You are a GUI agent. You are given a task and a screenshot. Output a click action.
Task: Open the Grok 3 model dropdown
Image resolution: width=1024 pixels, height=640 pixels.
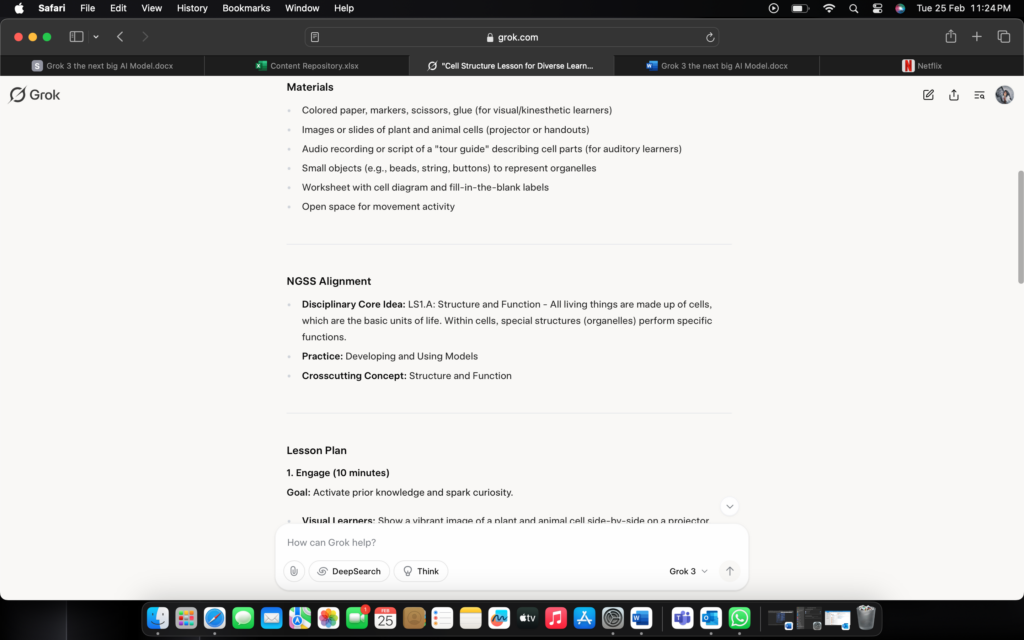688,571
